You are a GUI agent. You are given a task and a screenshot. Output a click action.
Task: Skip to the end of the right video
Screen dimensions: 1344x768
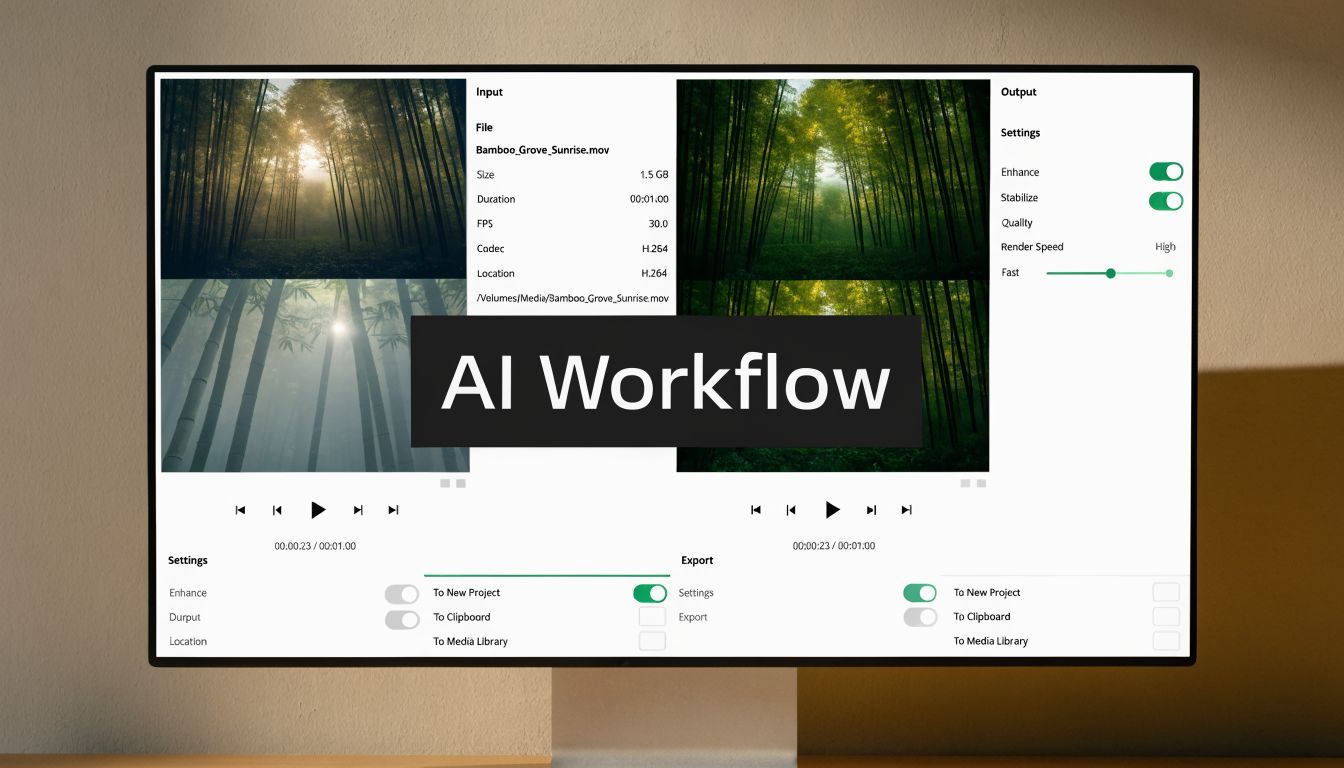tap(906, 509)
